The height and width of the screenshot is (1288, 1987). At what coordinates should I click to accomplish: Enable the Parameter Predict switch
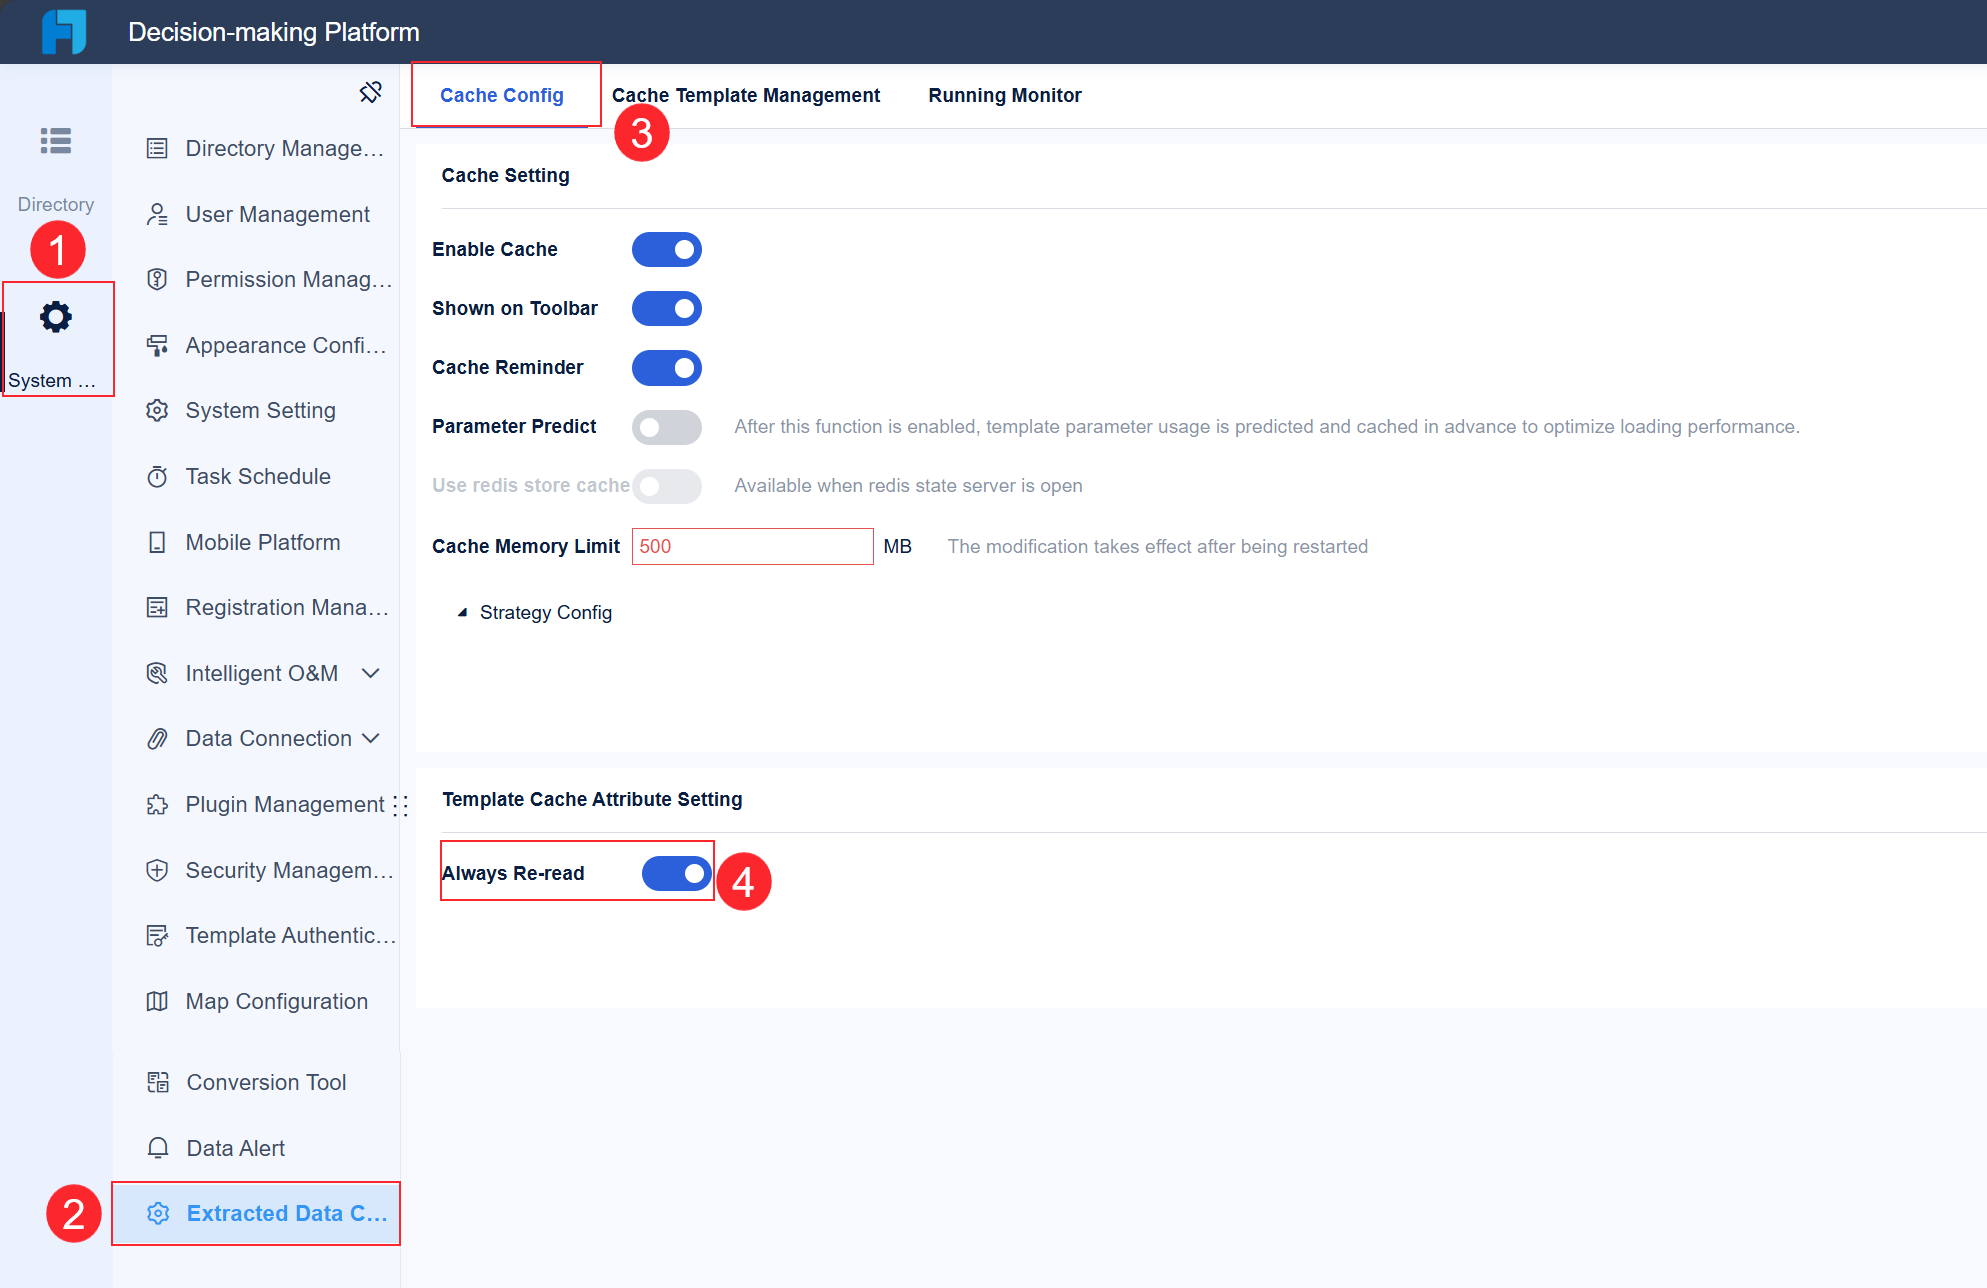coord(667,427)
